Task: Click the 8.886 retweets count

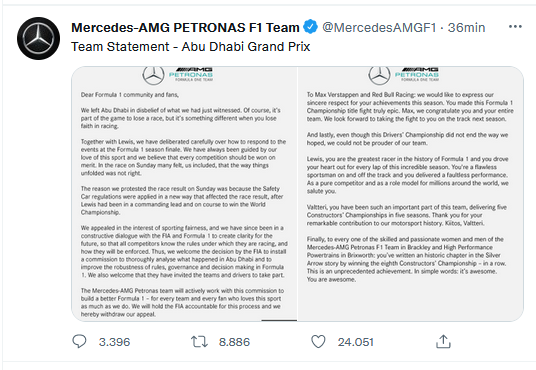Action: pyautogui.click(x=234, y=342)
